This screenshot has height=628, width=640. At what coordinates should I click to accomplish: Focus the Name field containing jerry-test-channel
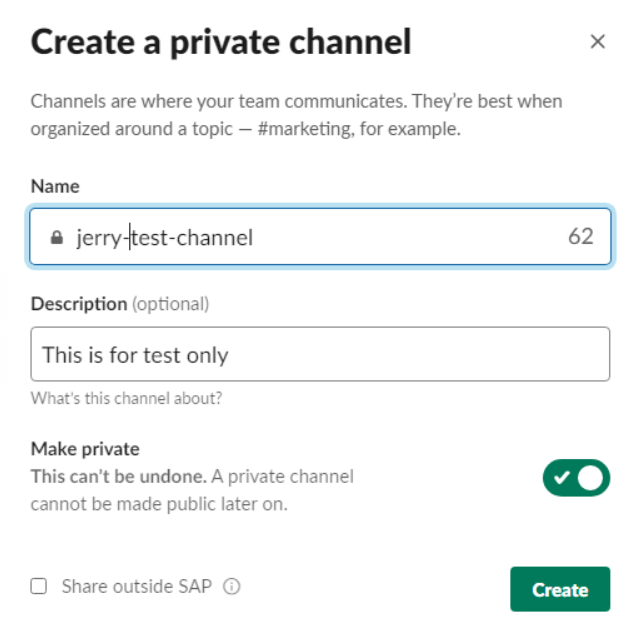coord(320,237)
